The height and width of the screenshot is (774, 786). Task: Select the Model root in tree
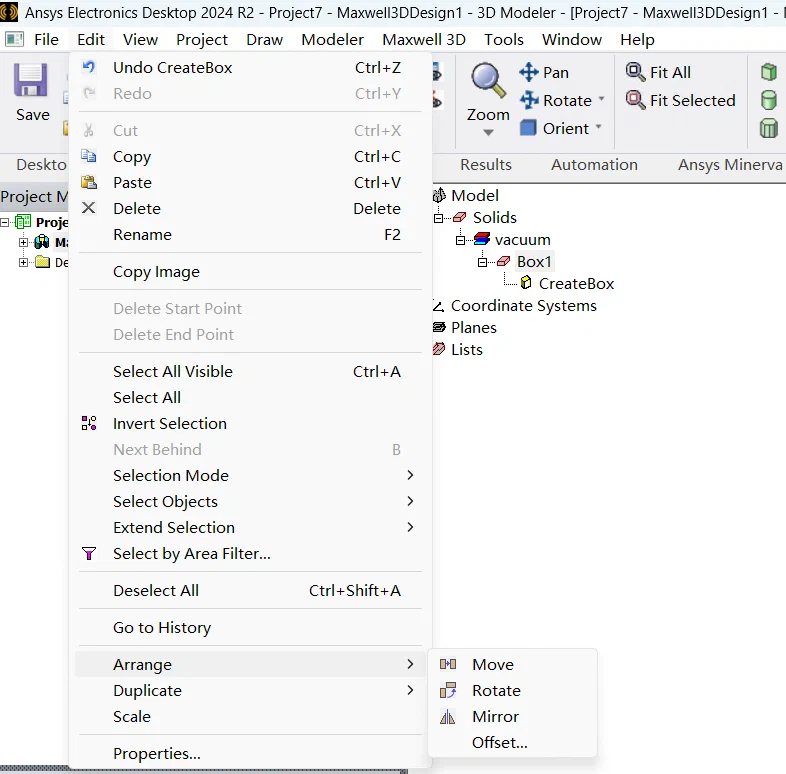475,196
